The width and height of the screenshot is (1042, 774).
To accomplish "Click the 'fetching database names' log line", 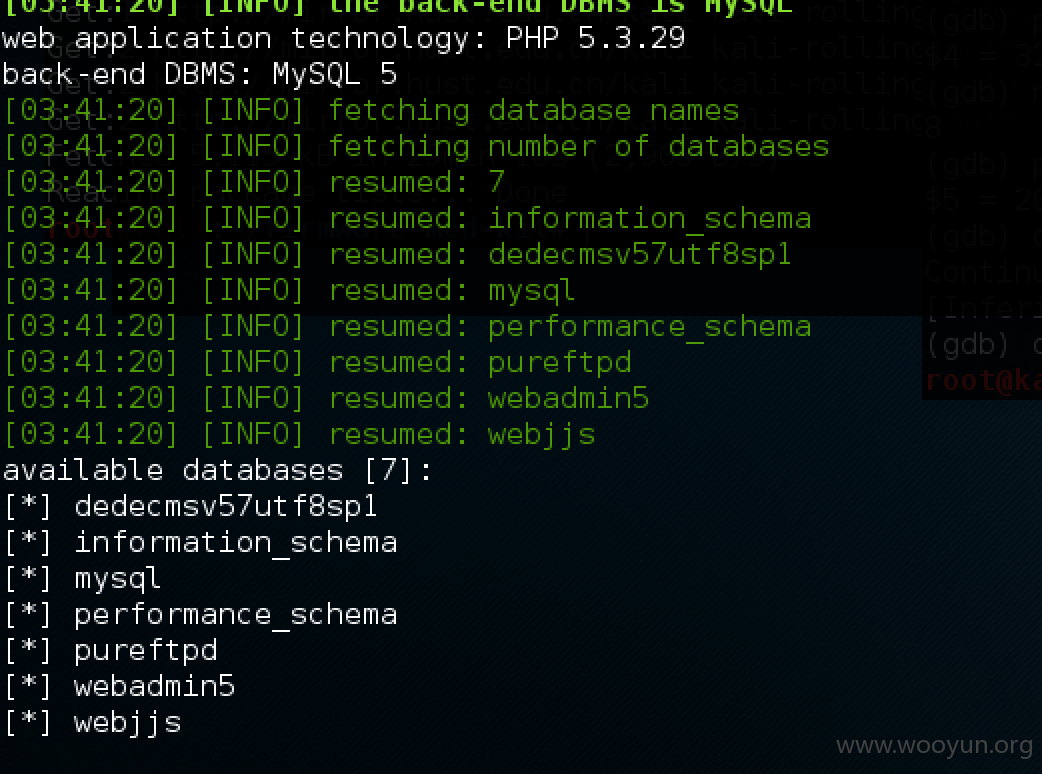I will click(x=371, y=111).
